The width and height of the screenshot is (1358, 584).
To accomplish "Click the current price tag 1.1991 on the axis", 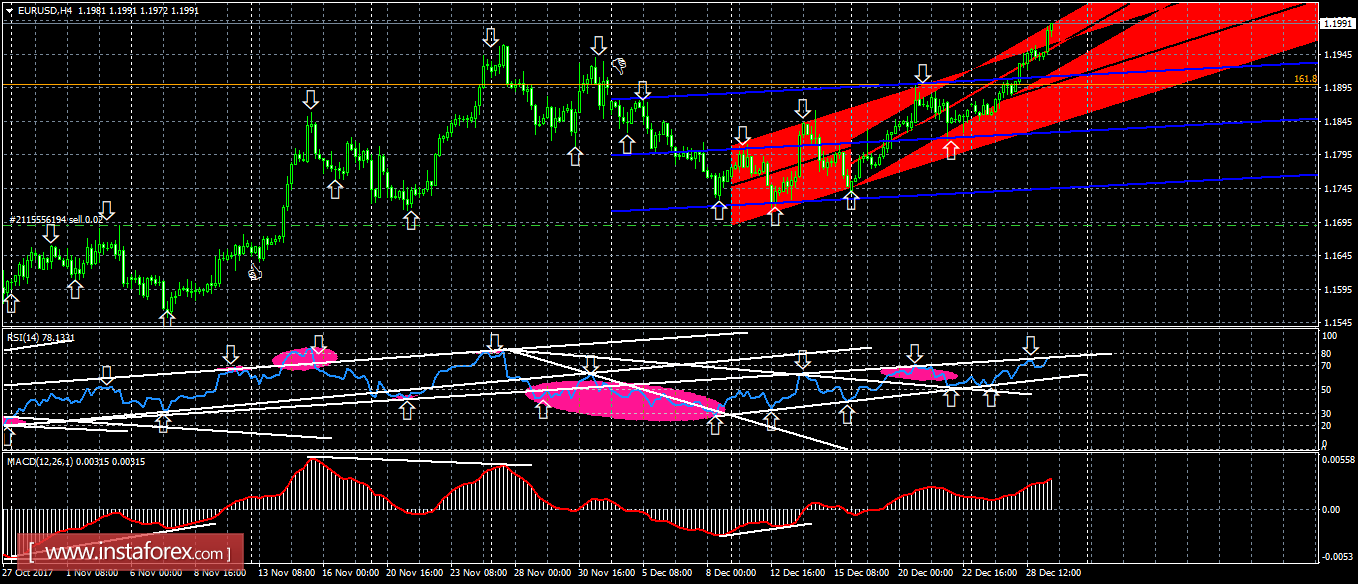I will tap(1336, 22).
